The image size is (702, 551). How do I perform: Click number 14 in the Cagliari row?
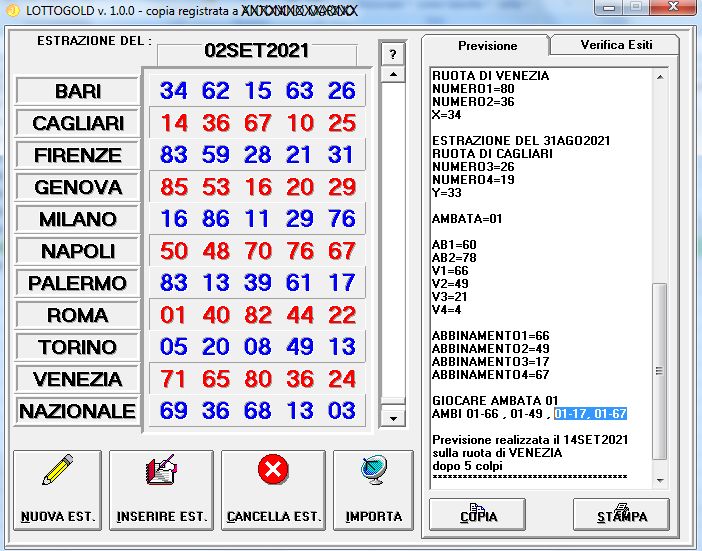coord(174,123)
